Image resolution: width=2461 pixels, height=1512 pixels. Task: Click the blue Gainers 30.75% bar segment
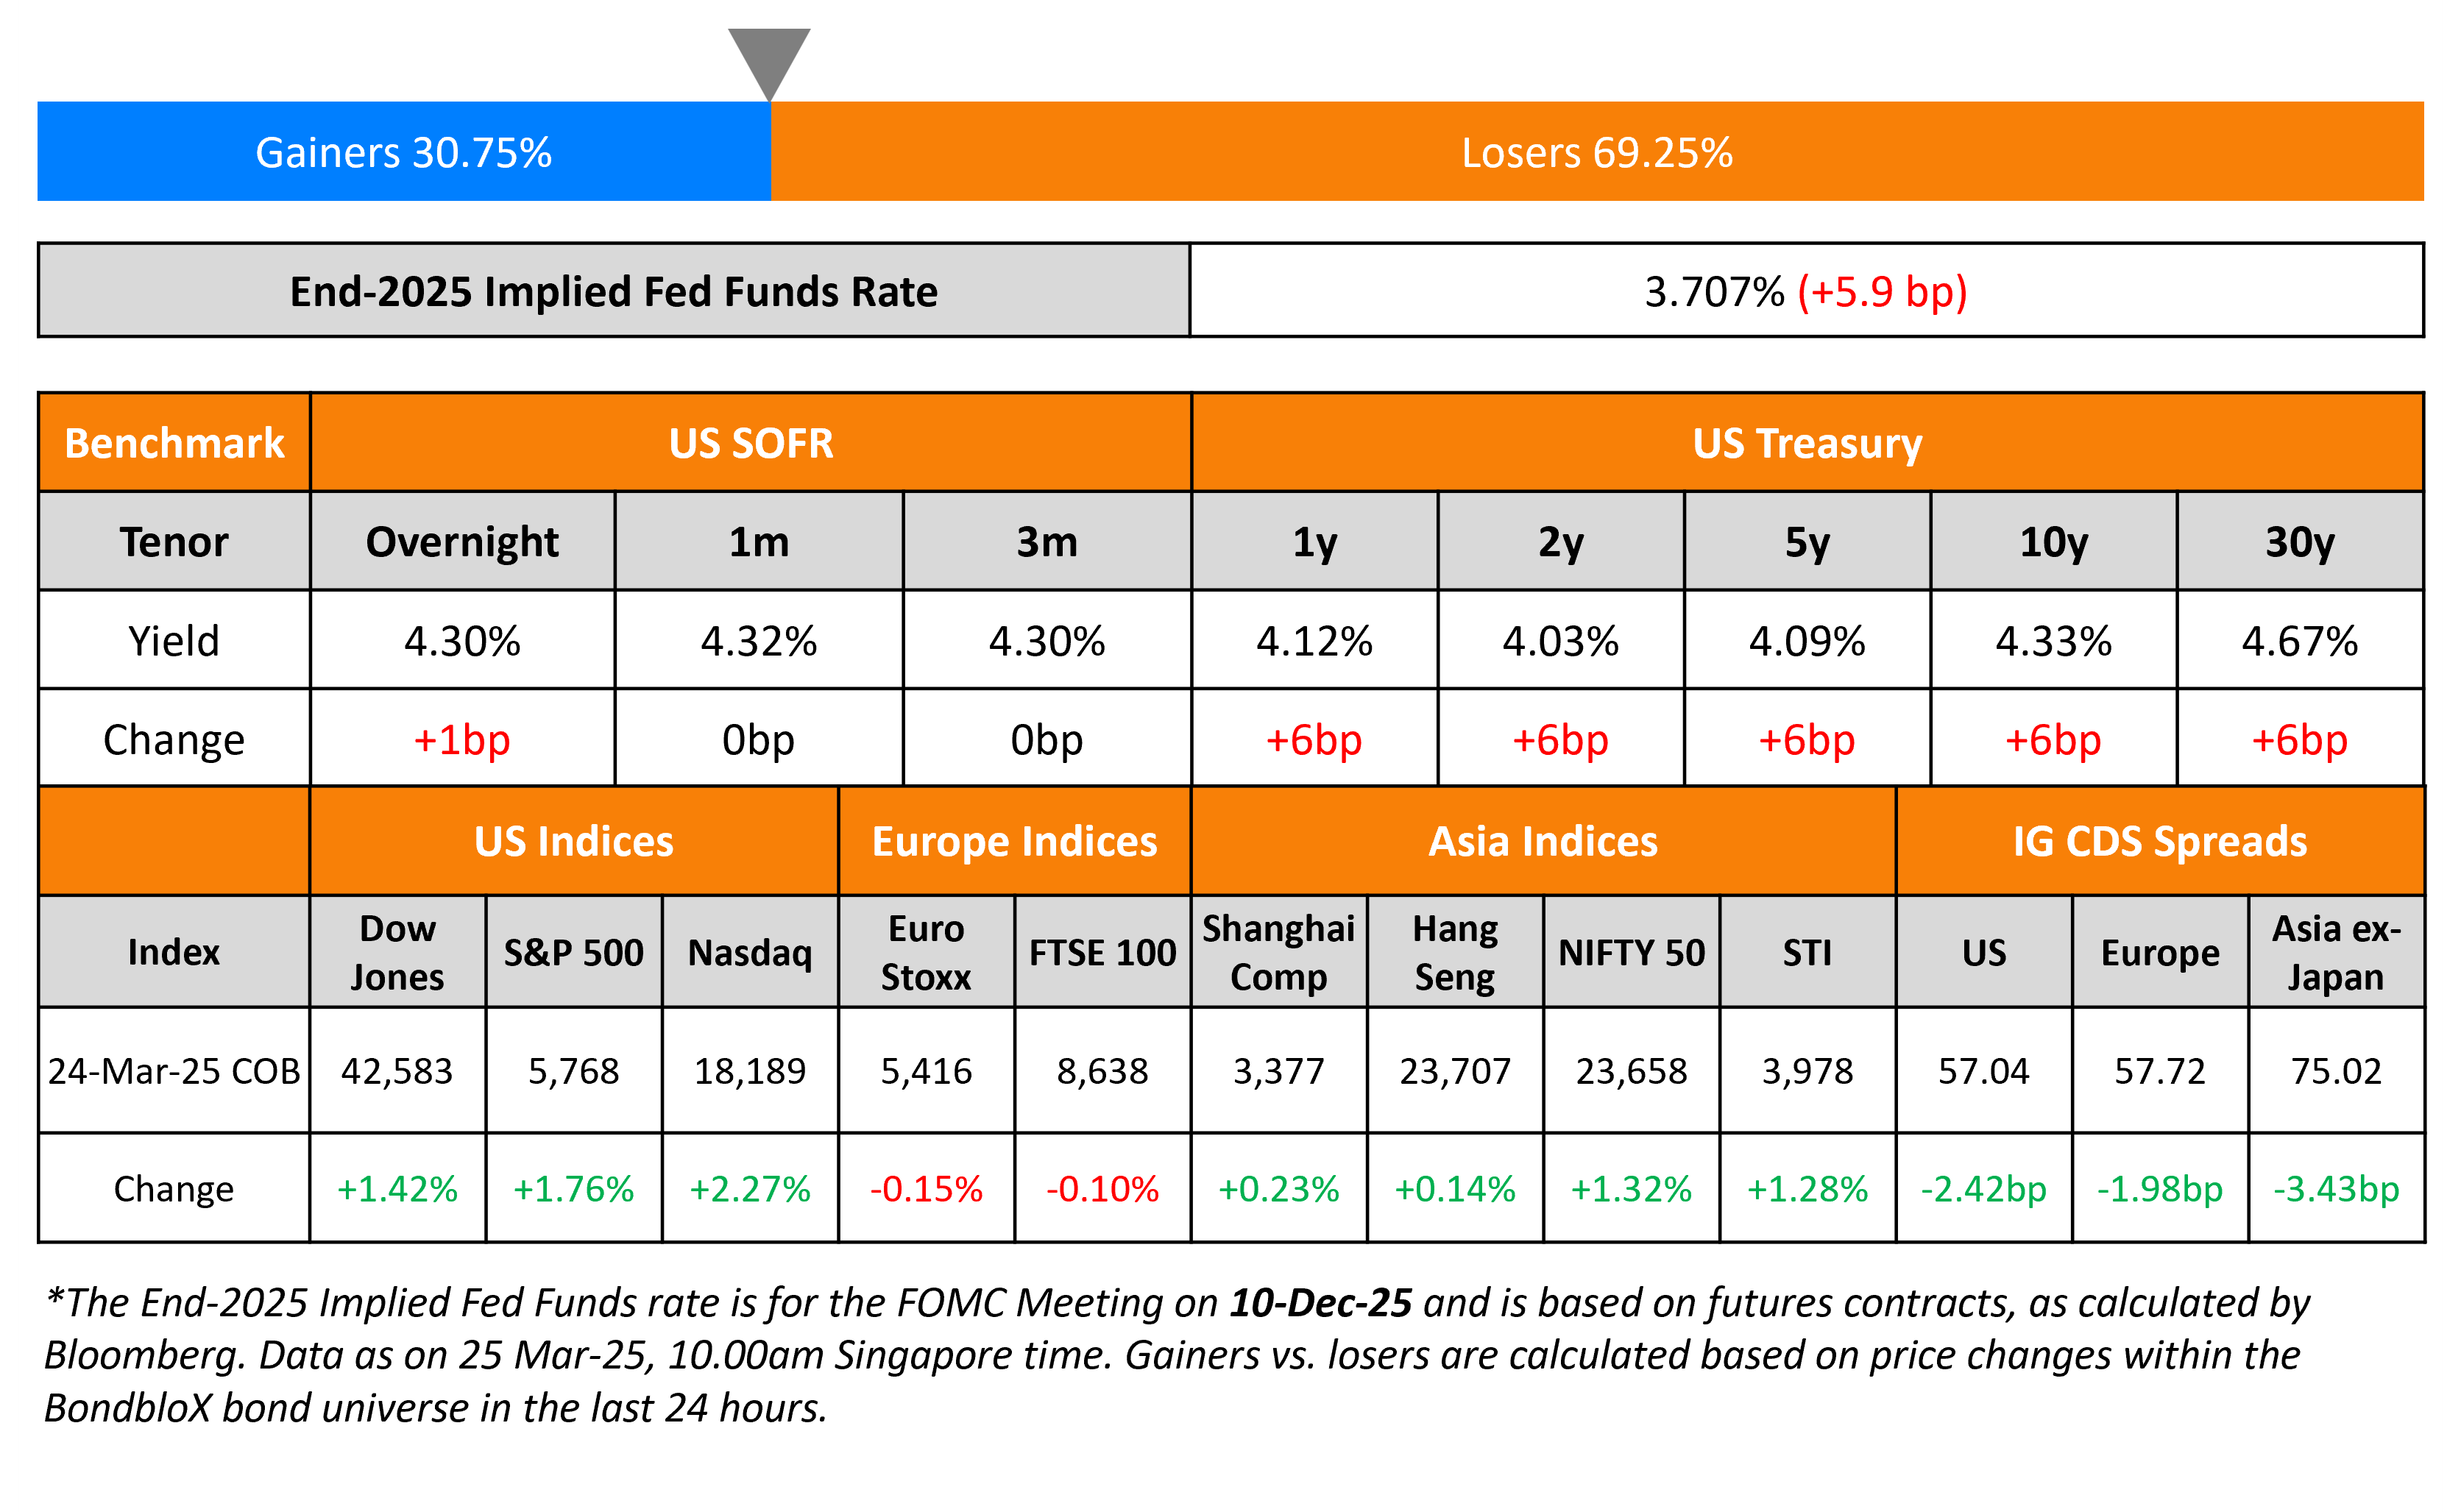point(404,152)
